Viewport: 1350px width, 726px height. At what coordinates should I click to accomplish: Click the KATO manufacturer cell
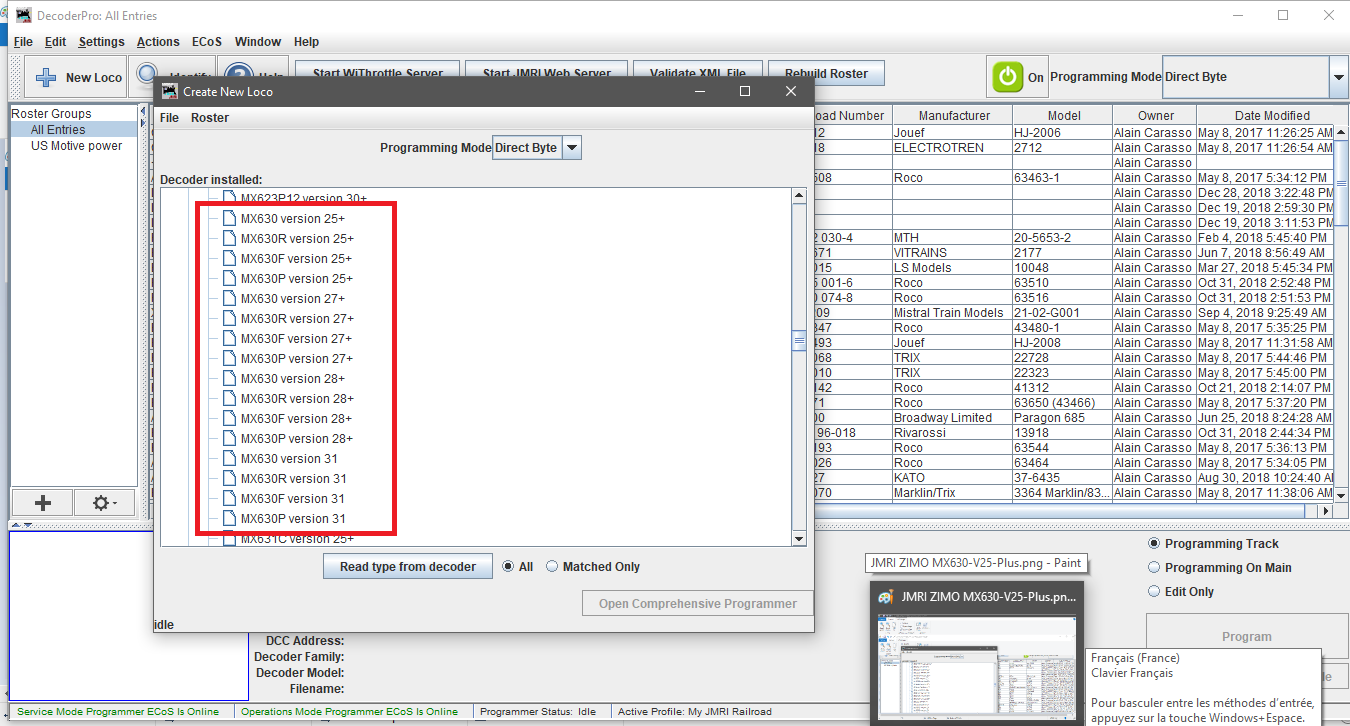point(952,478)
